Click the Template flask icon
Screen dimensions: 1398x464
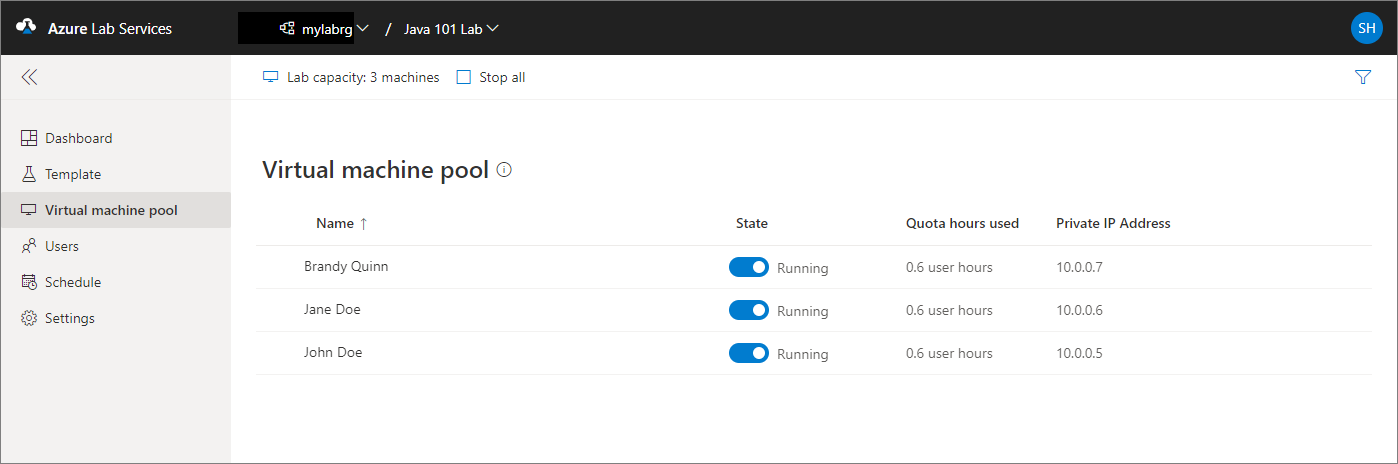point(28,174)
